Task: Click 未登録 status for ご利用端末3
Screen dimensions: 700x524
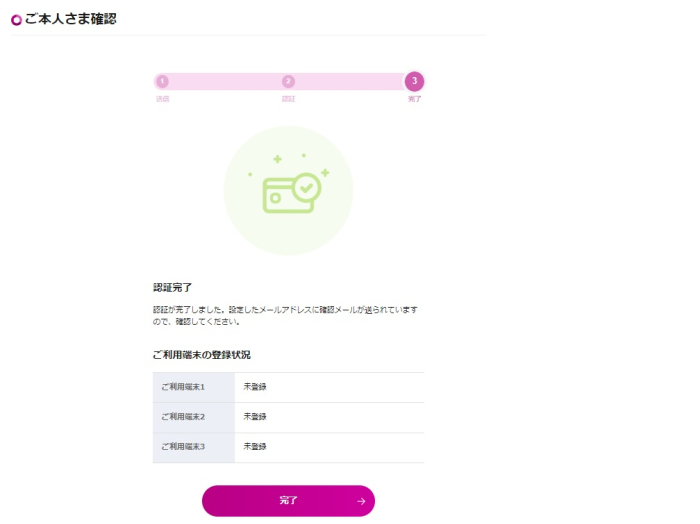Action: pos(255,446)
